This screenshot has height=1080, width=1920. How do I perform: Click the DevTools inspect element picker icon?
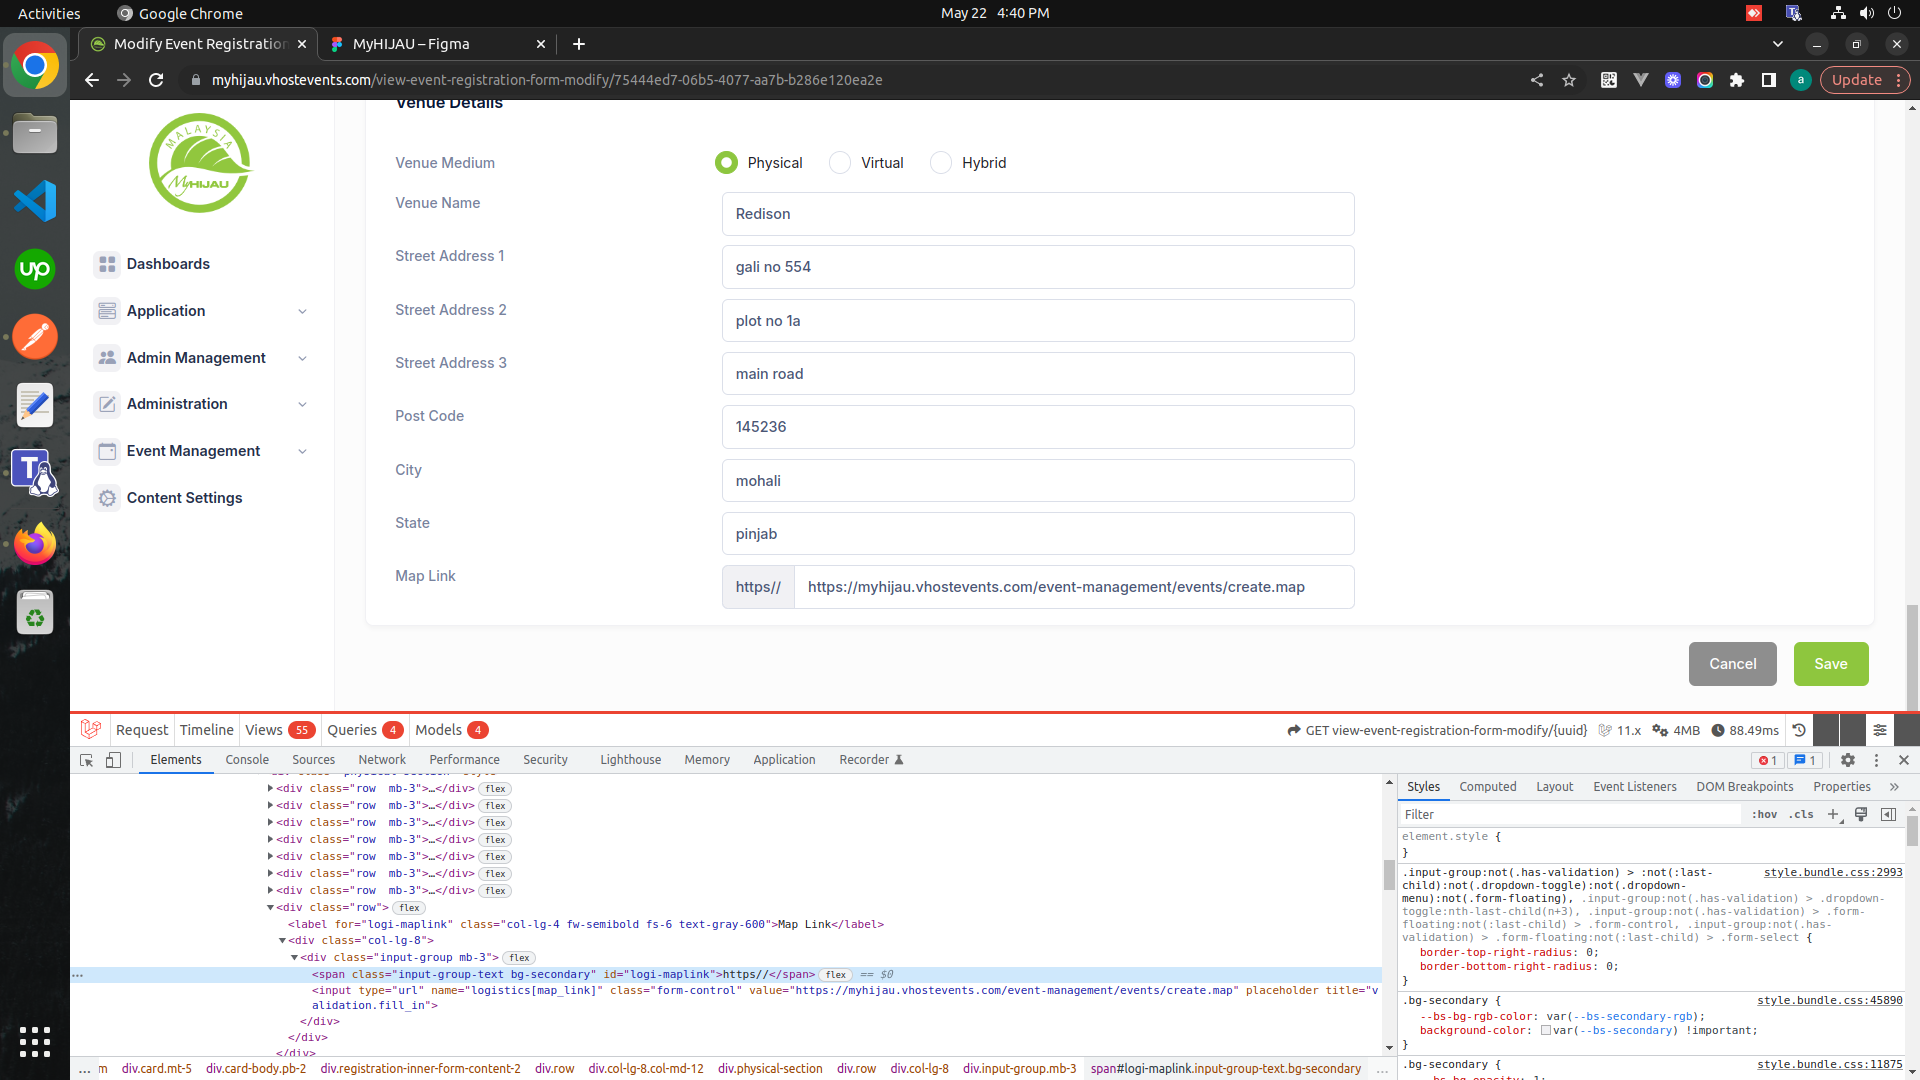coord(87,760)
